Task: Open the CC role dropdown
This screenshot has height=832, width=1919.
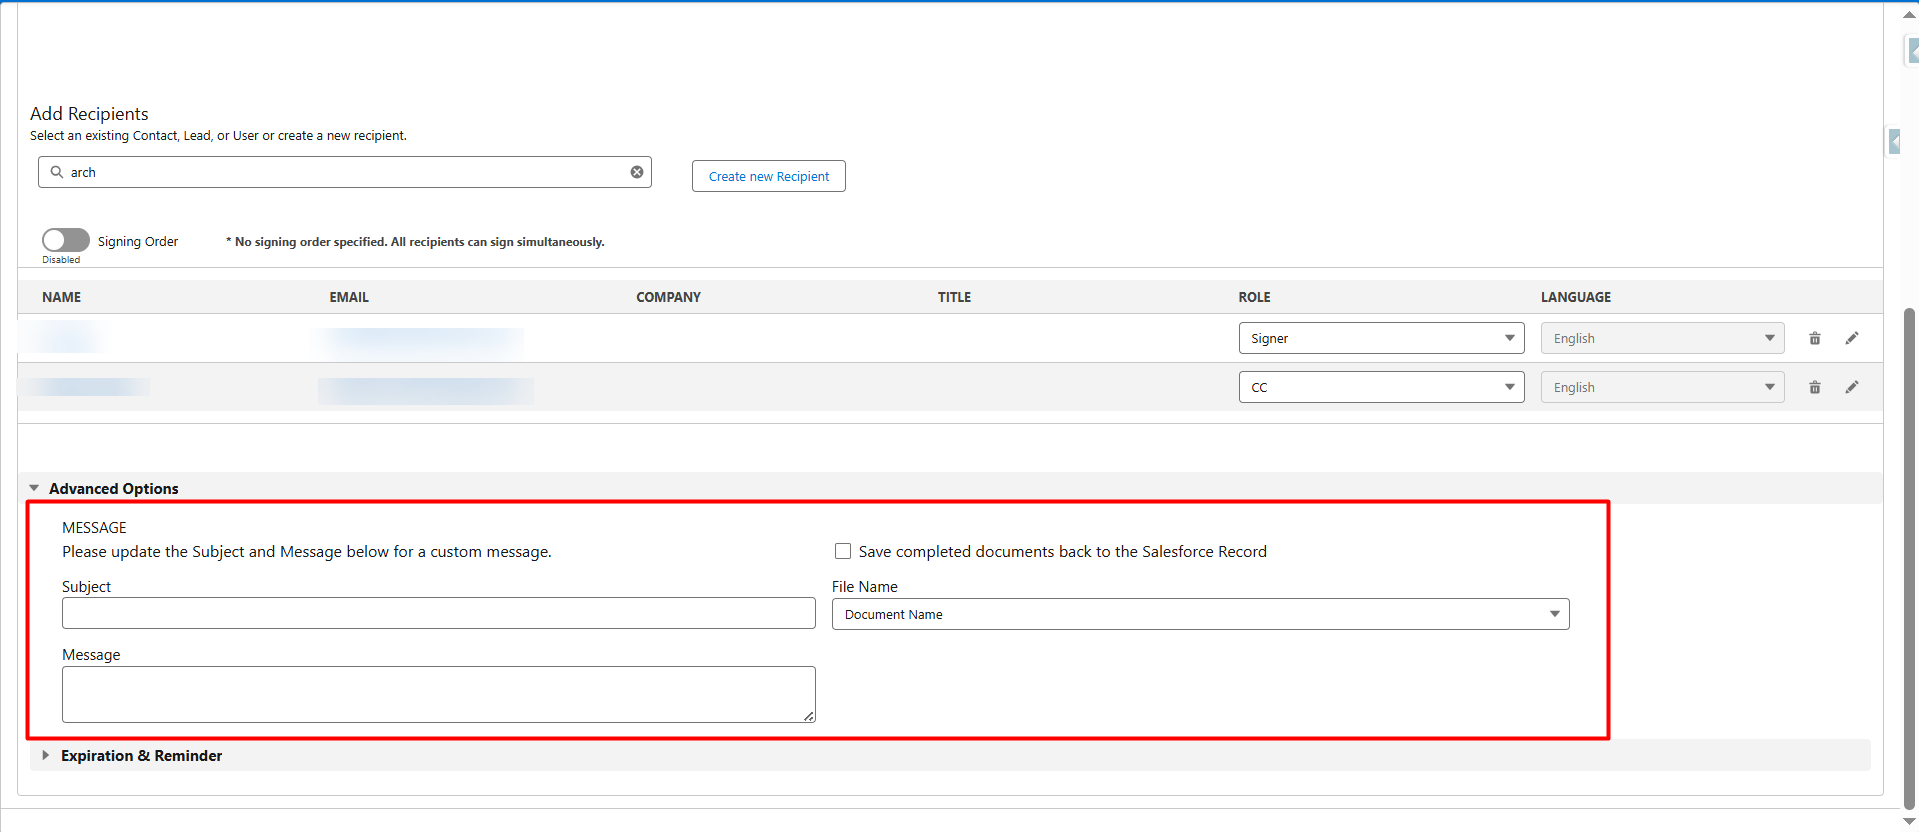Action: pos(1381,387)
